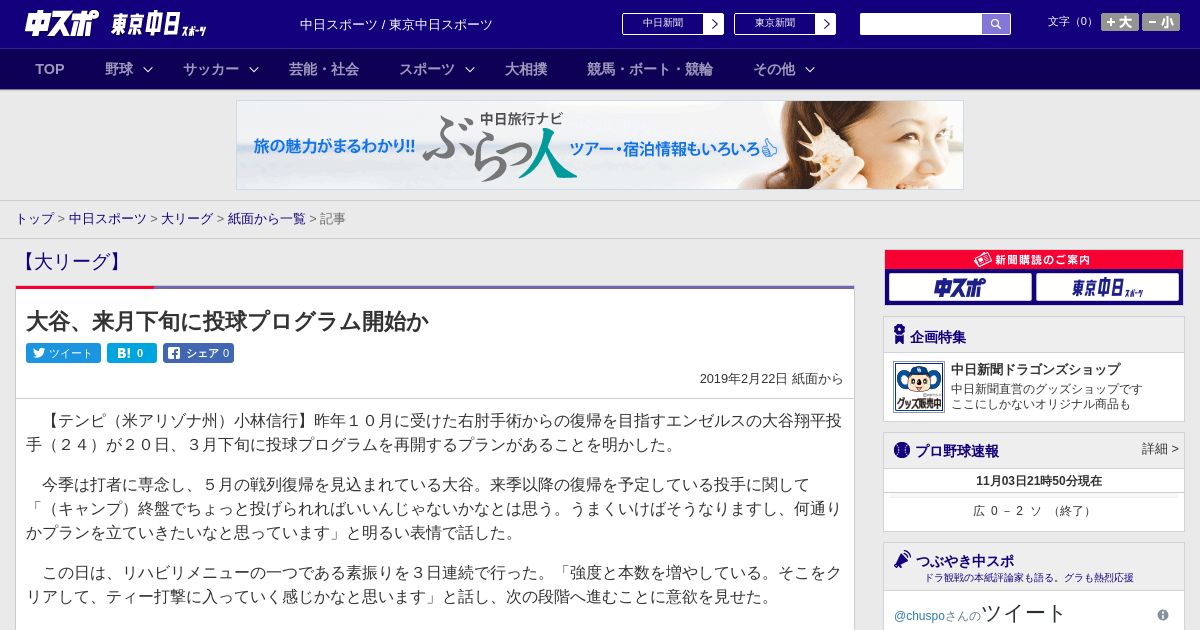Click the article headline 大谷、来月下旬
Image resolution: width=1200 pixels, height=630 pixels.
tap(227, 322)
